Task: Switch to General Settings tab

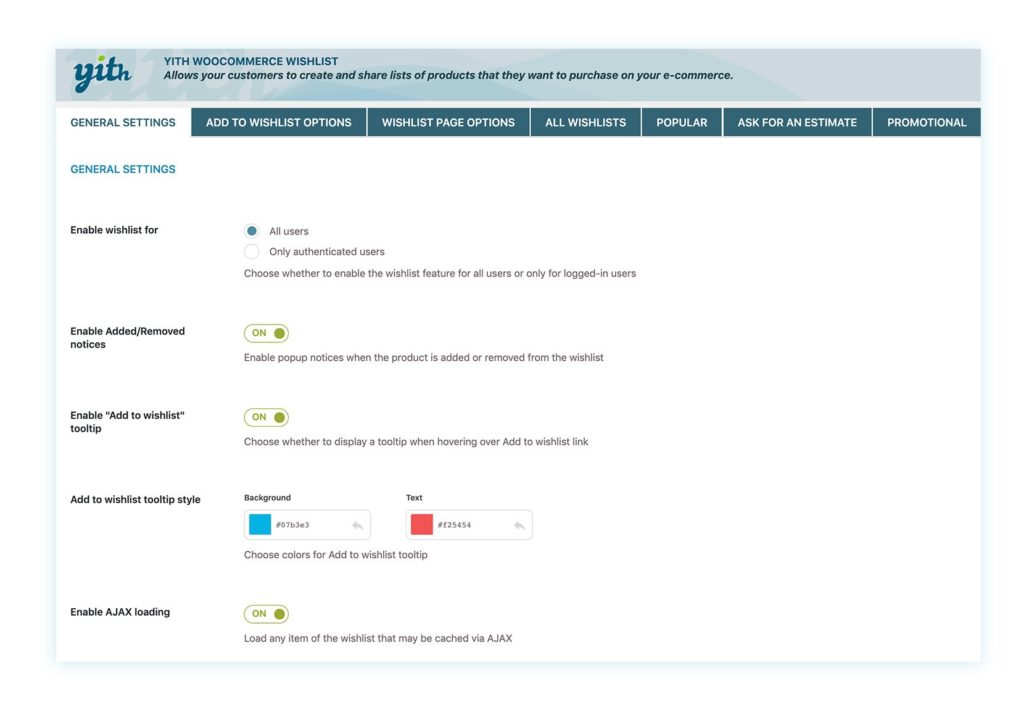Action: click(x=123, y=122)
